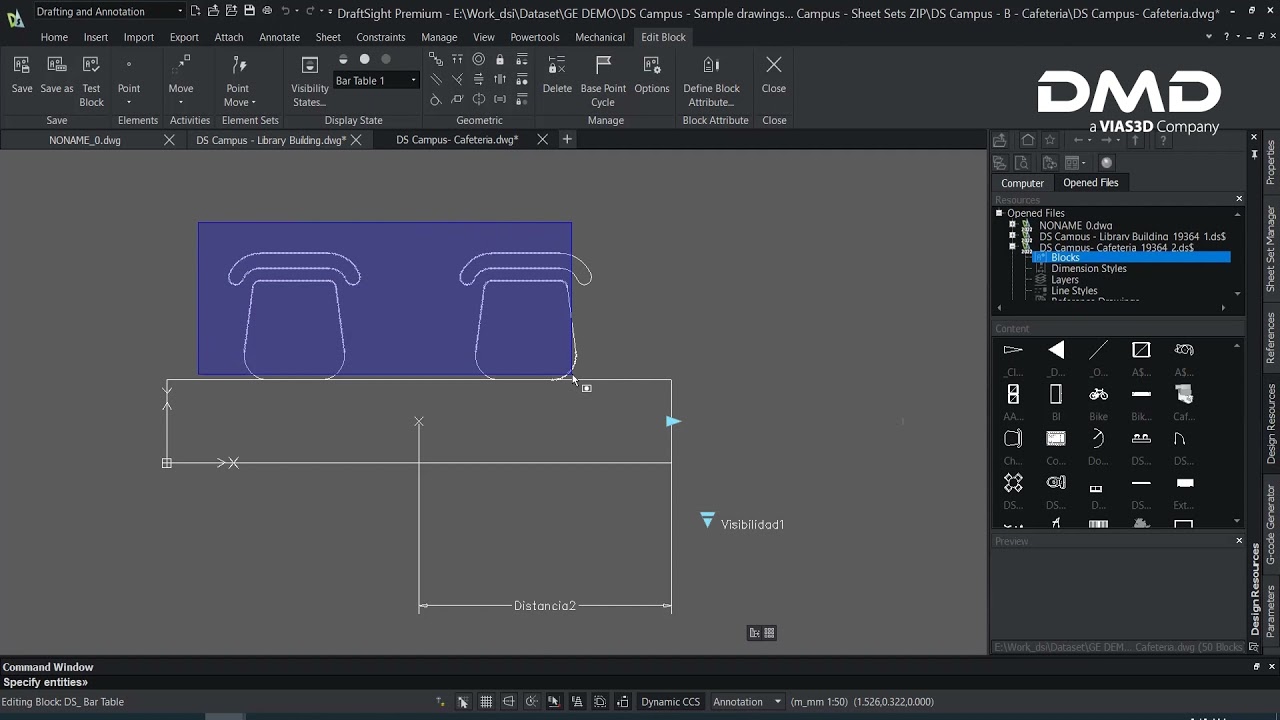Screen dimensions: 1280x720
Task: Click the DraftSight application logo
Action: 15,17
